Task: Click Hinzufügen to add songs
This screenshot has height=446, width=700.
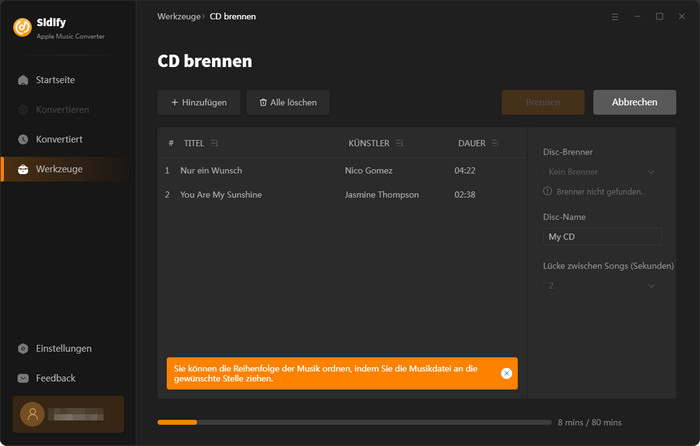Action: (199, 102)
